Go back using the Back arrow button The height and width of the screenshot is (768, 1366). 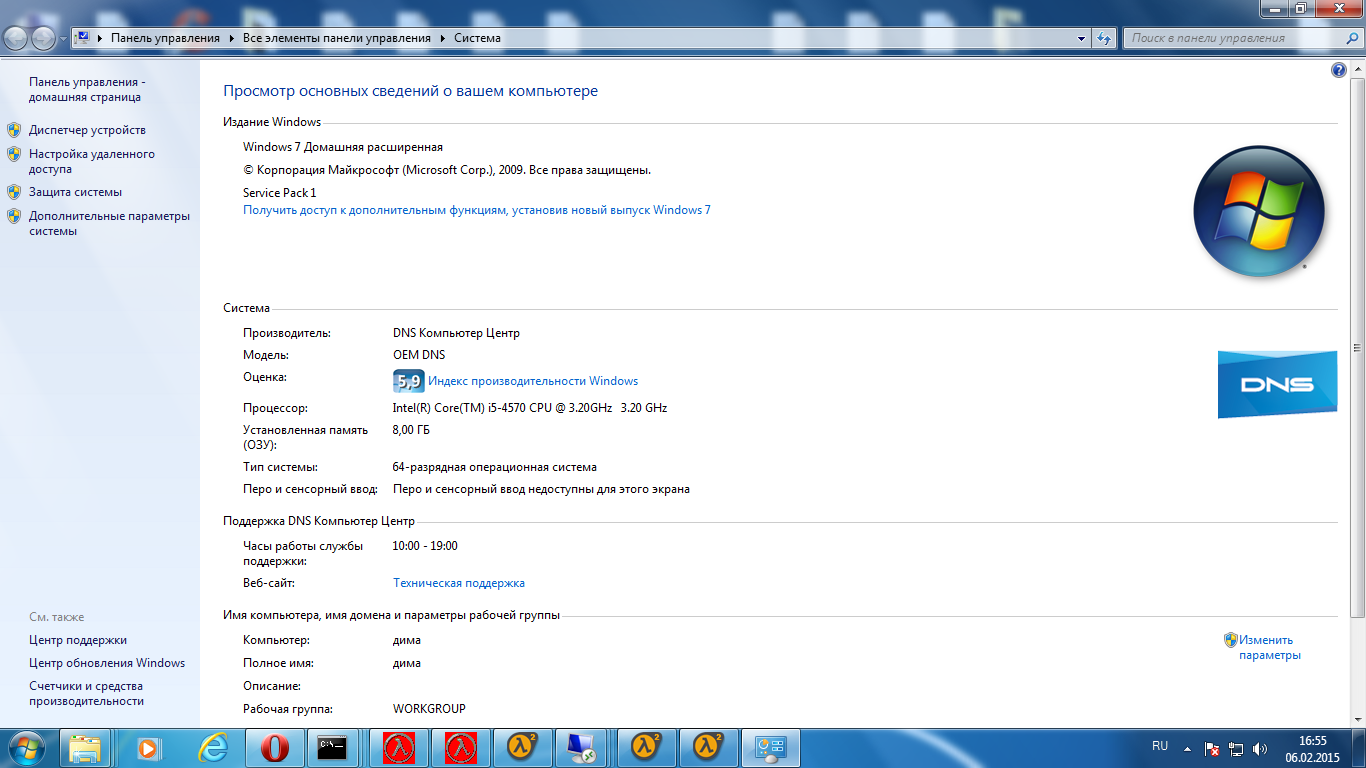point(17,39)
